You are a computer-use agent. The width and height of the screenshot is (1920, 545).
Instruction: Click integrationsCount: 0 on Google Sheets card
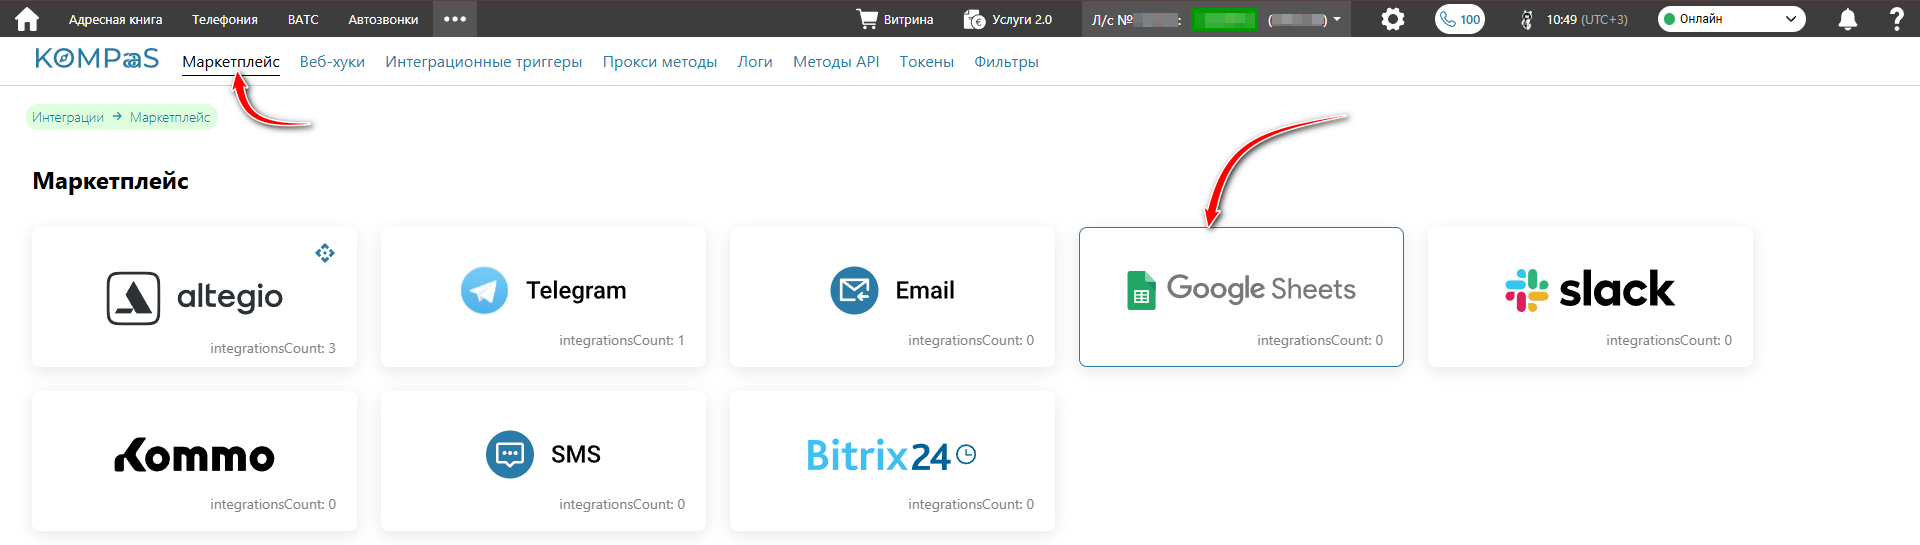(1320, 340)
